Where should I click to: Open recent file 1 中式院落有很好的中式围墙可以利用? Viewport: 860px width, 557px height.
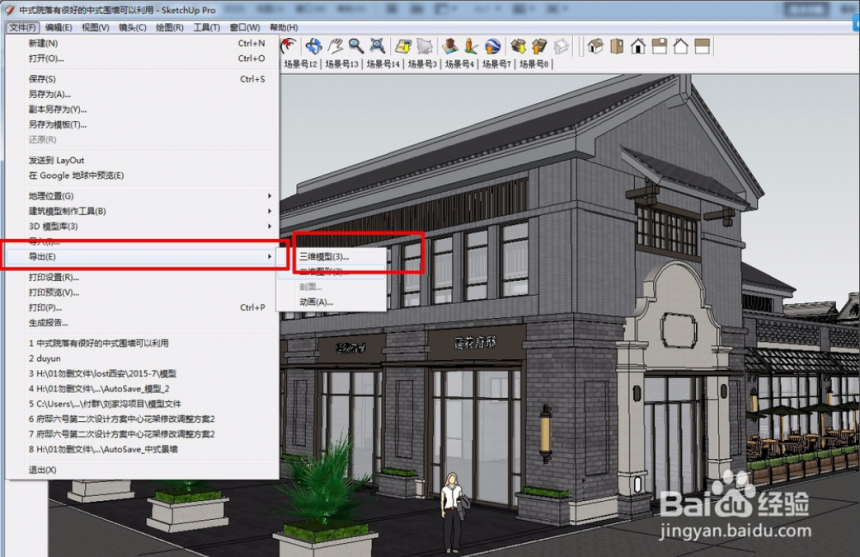click(142, 343)
